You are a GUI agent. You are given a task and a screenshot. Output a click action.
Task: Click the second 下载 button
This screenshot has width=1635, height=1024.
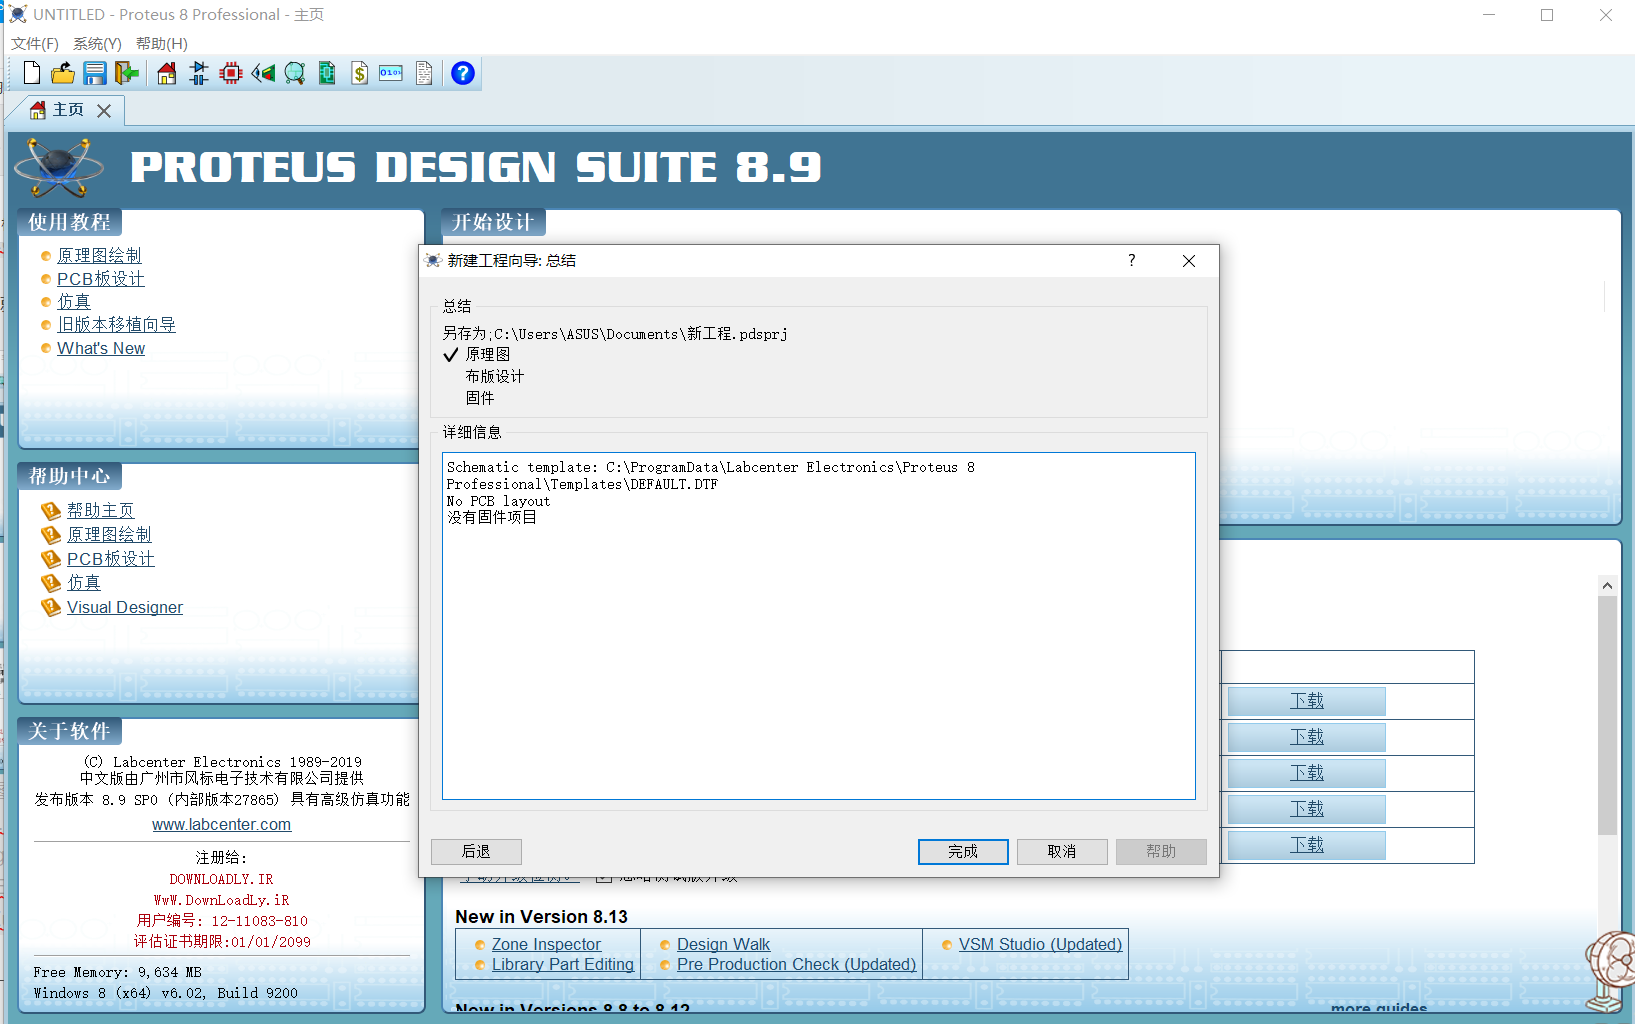pyautogui.click(x=1306, y=737)
